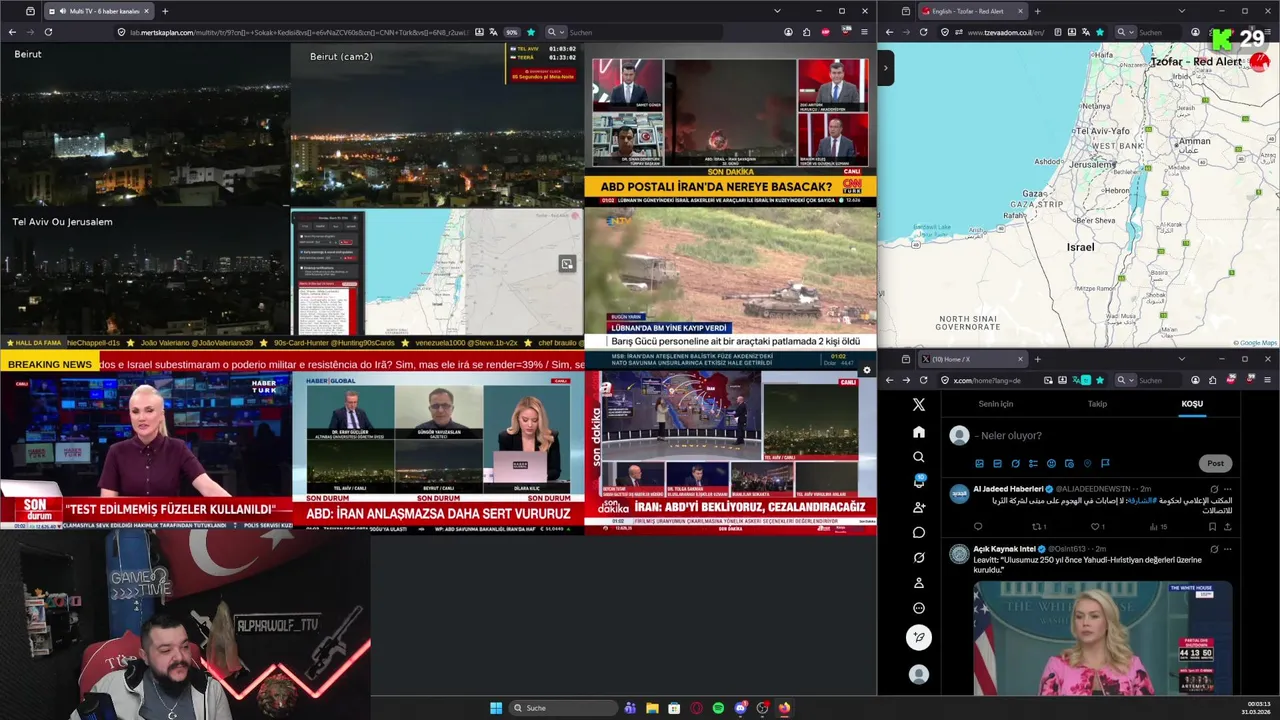This screenshot has width=1280, height=720.
Task: Select the KOŞU tab
Action: [x=1192, y=404]
